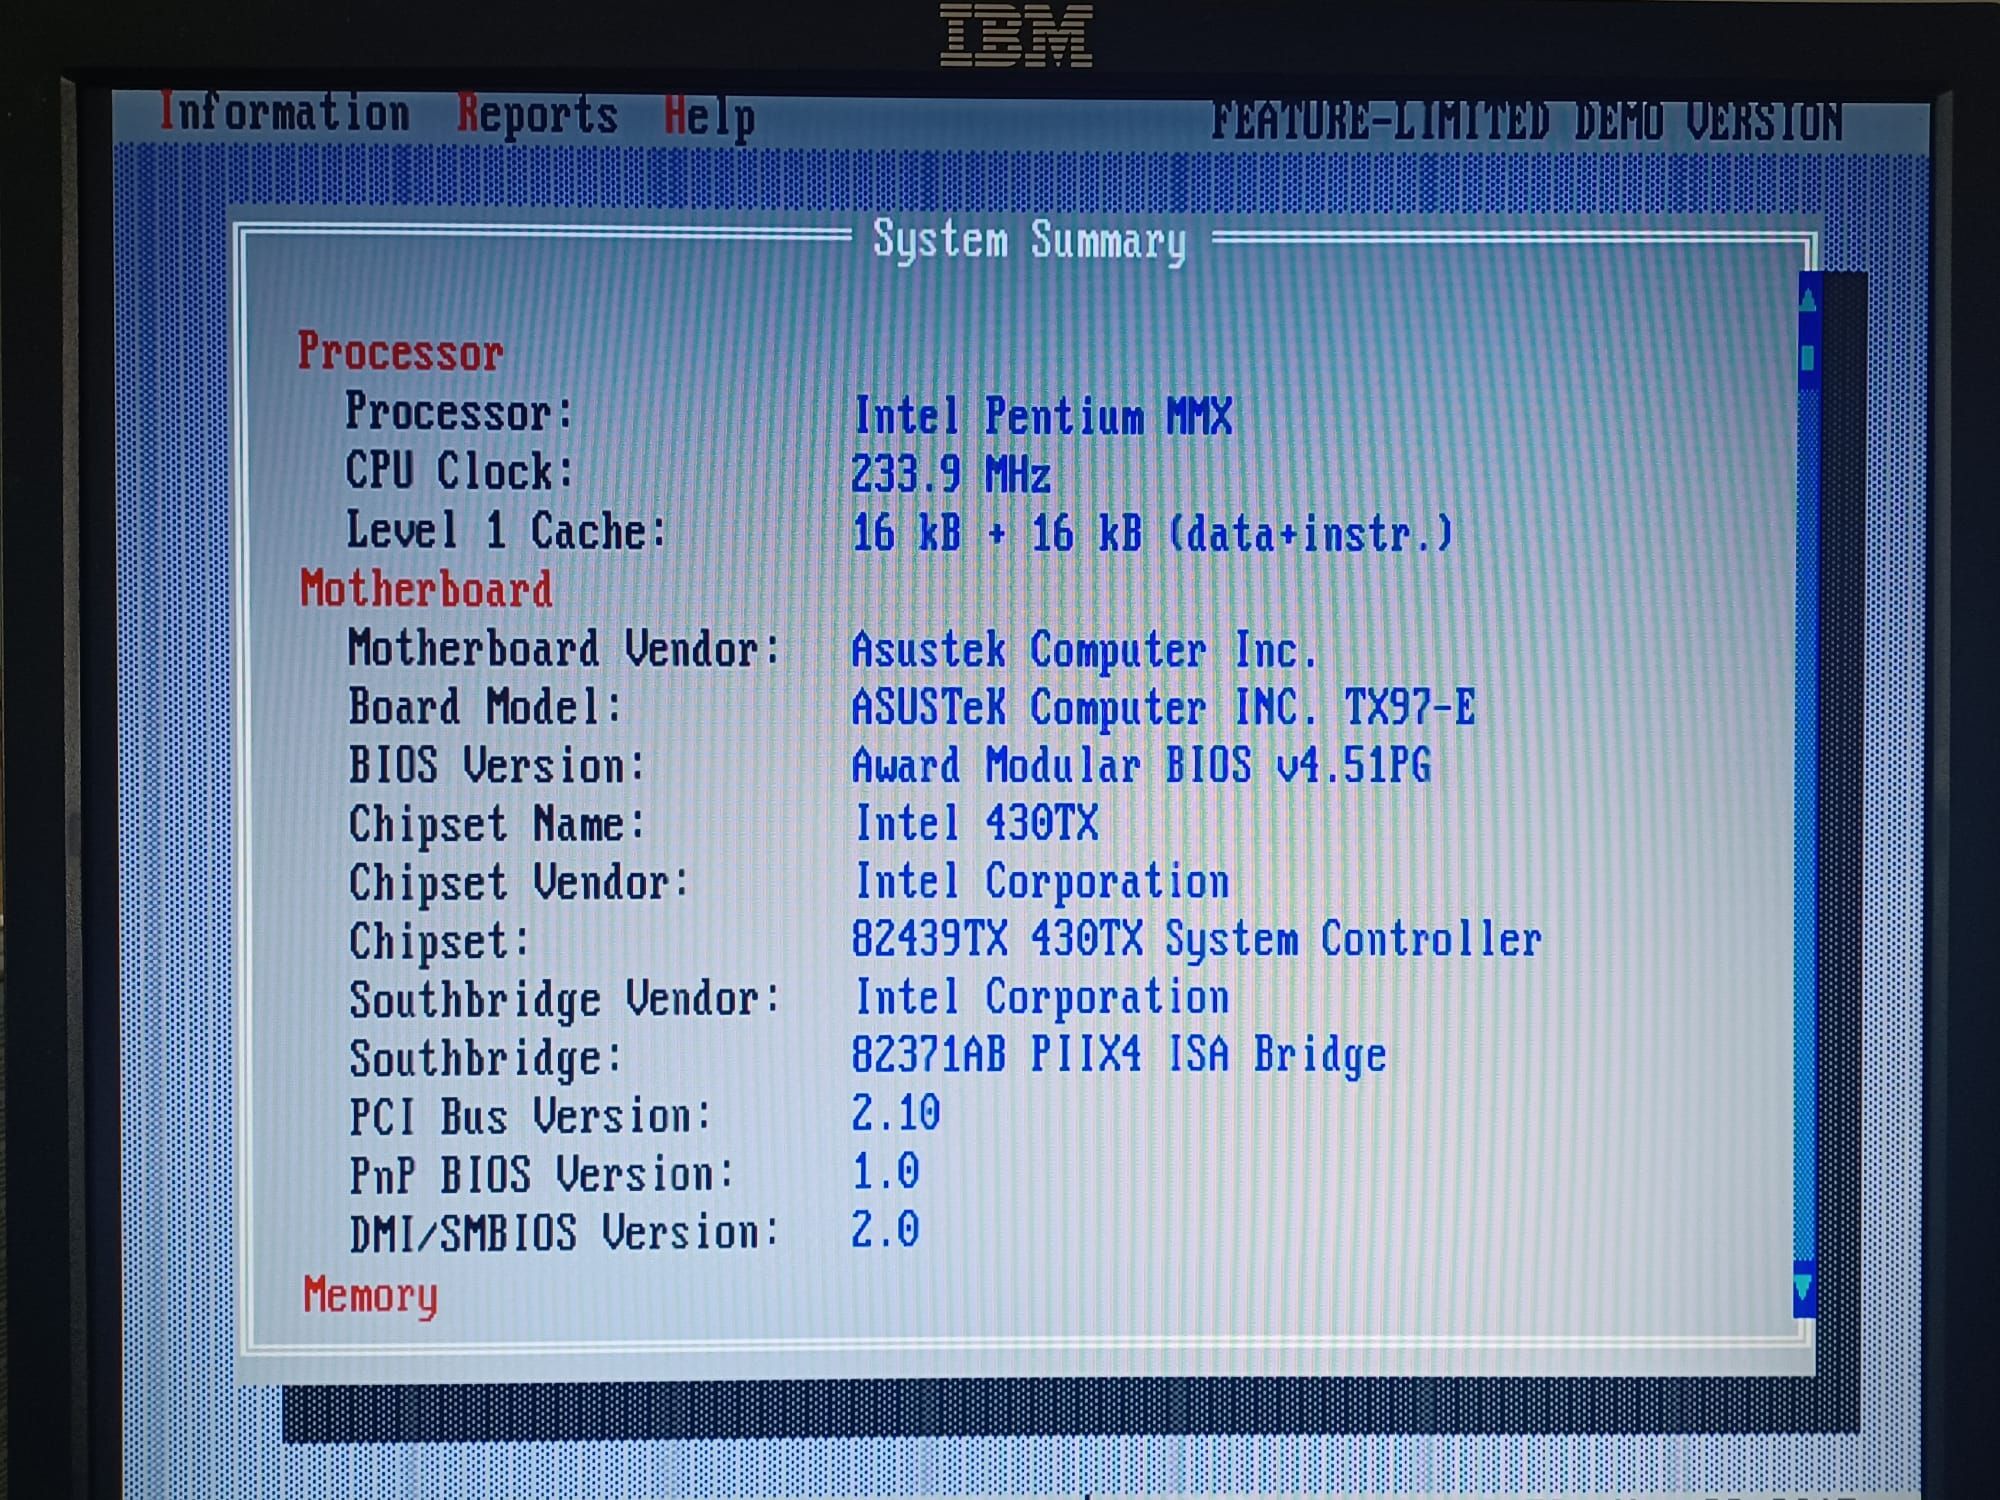Select the Motherboard section heading
Screen dimensions: 2000x1500
coord(426,589)
